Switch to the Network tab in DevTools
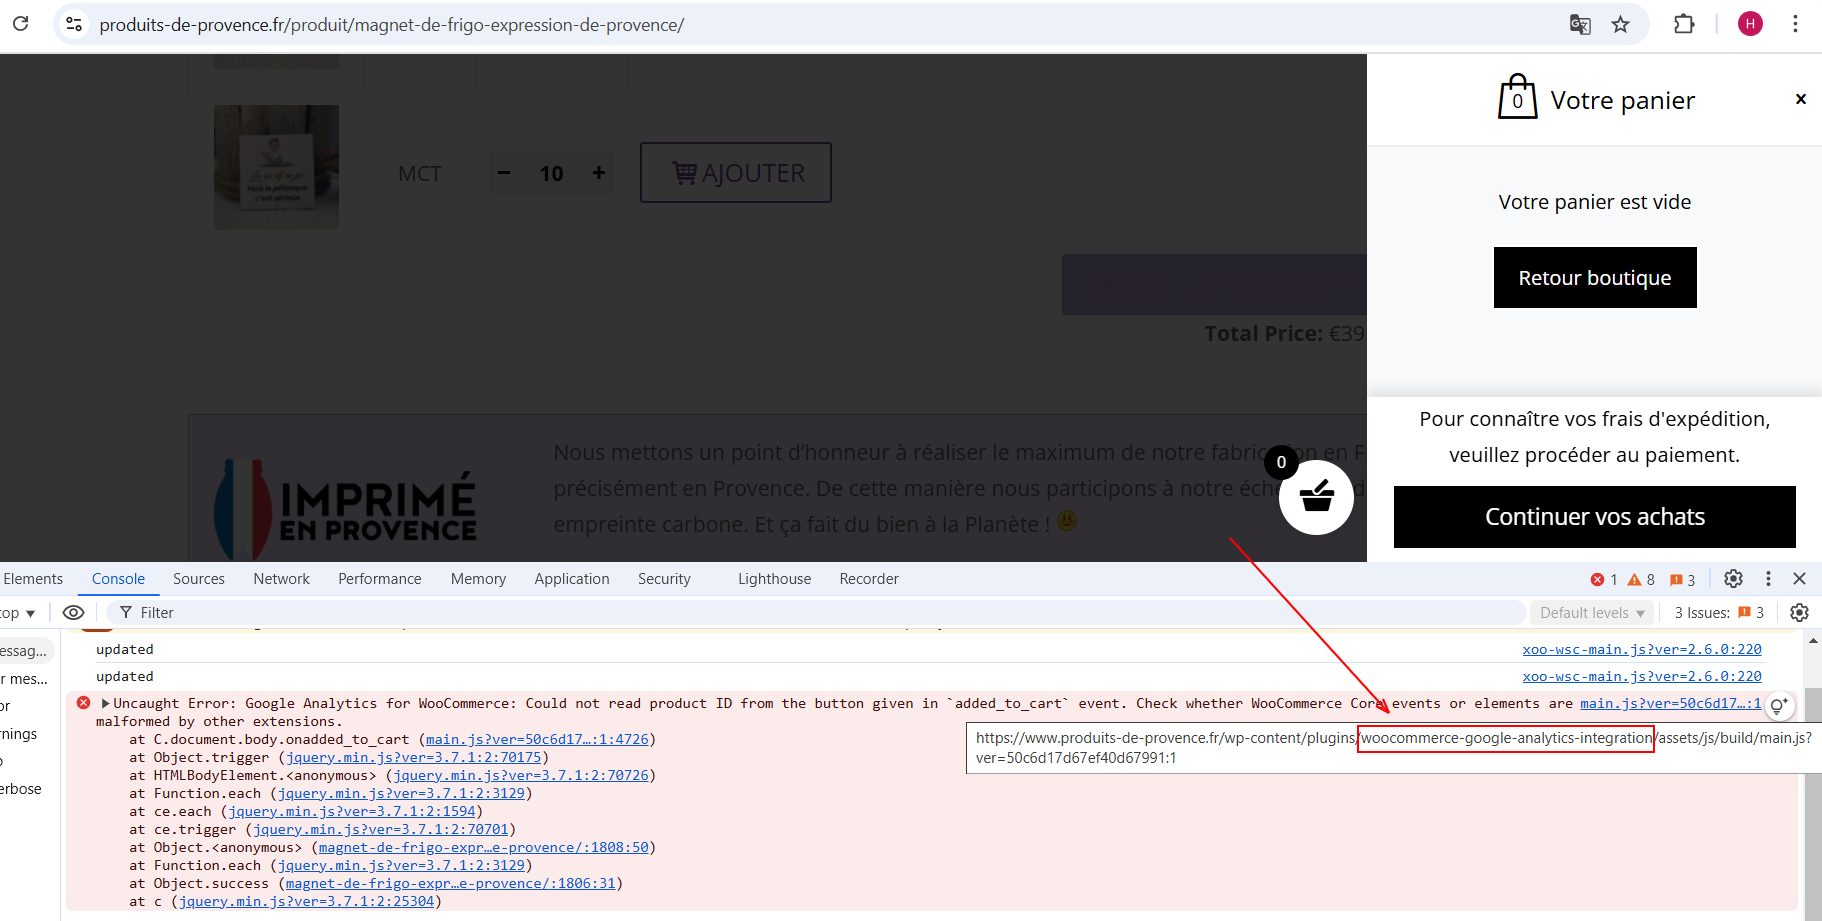The image size is (1822, 921). pyautogui.click(x=281, y=579)
